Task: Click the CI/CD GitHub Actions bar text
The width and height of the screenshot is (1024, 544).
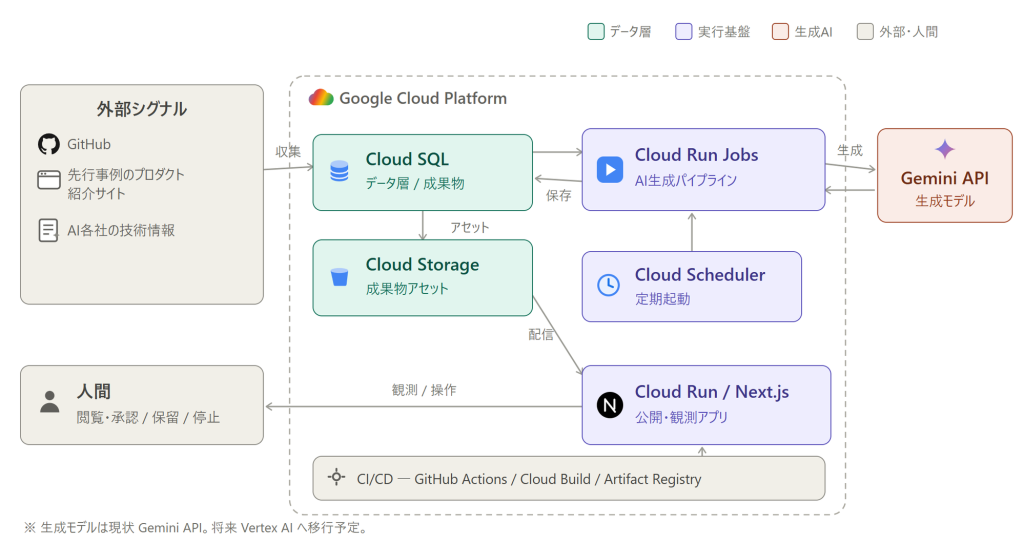Action: [529, 479]
